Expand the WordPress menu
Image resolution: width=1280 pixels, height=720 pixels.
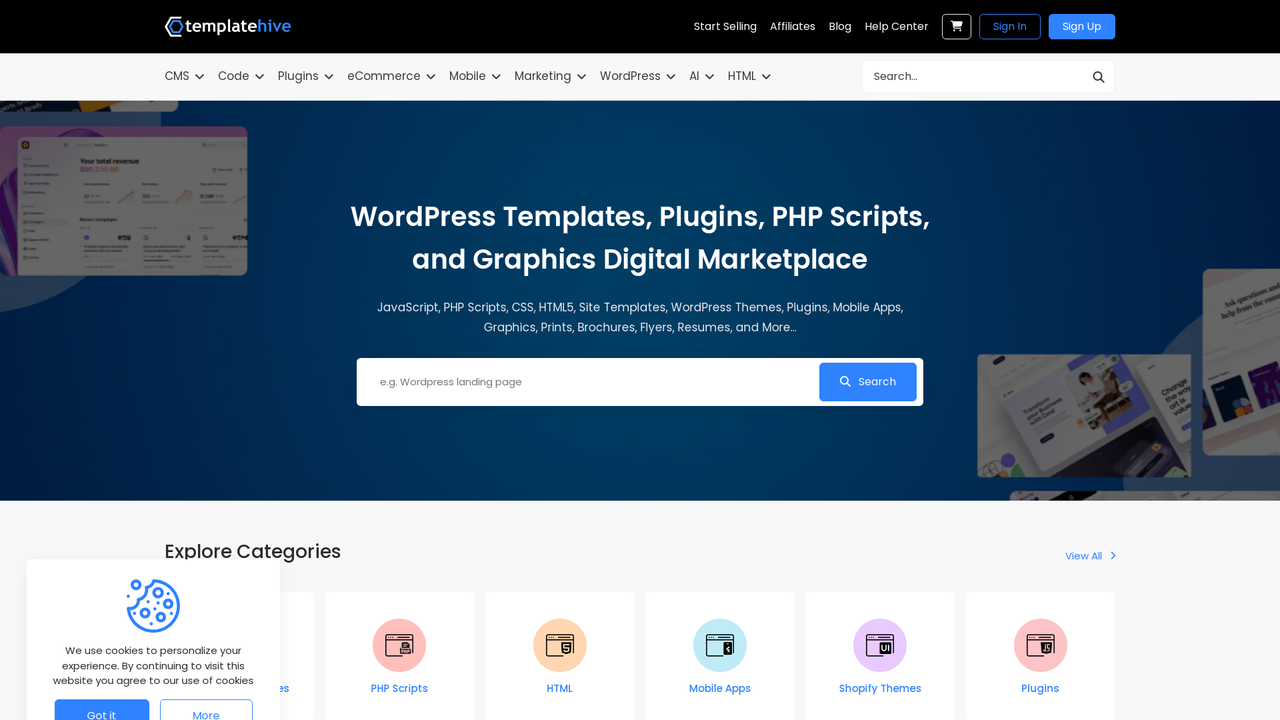pyautogui.click(x=637, y=76)
